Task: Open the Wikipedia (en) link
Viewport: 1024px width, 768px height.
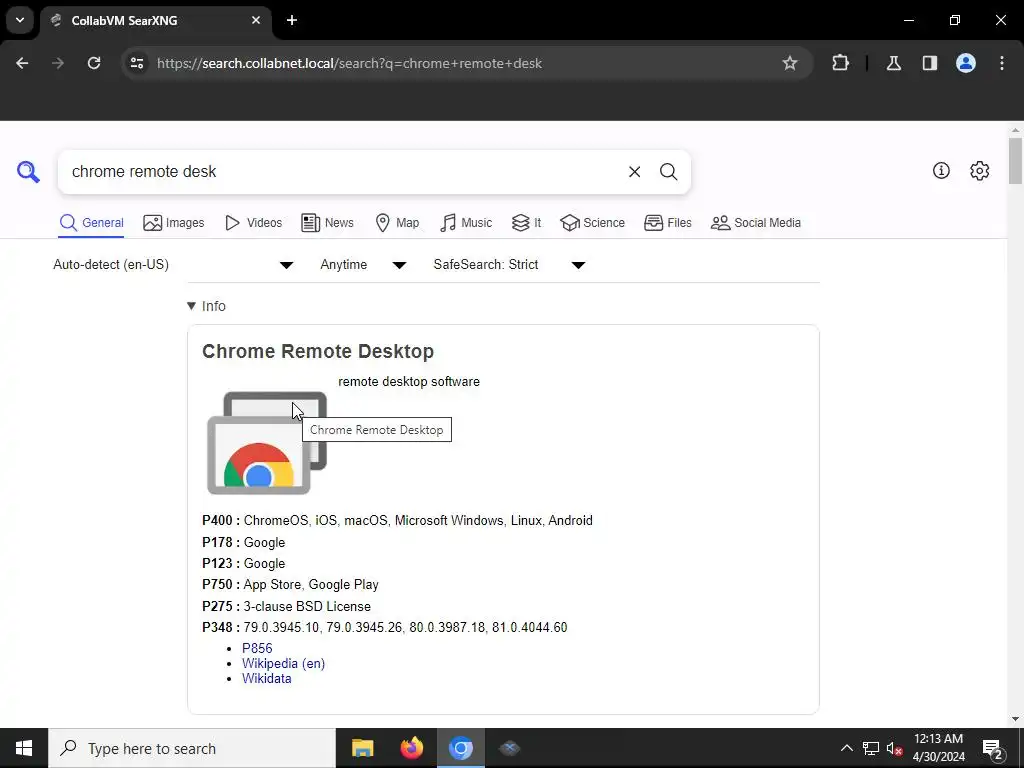Action: (x=283, y=663)
